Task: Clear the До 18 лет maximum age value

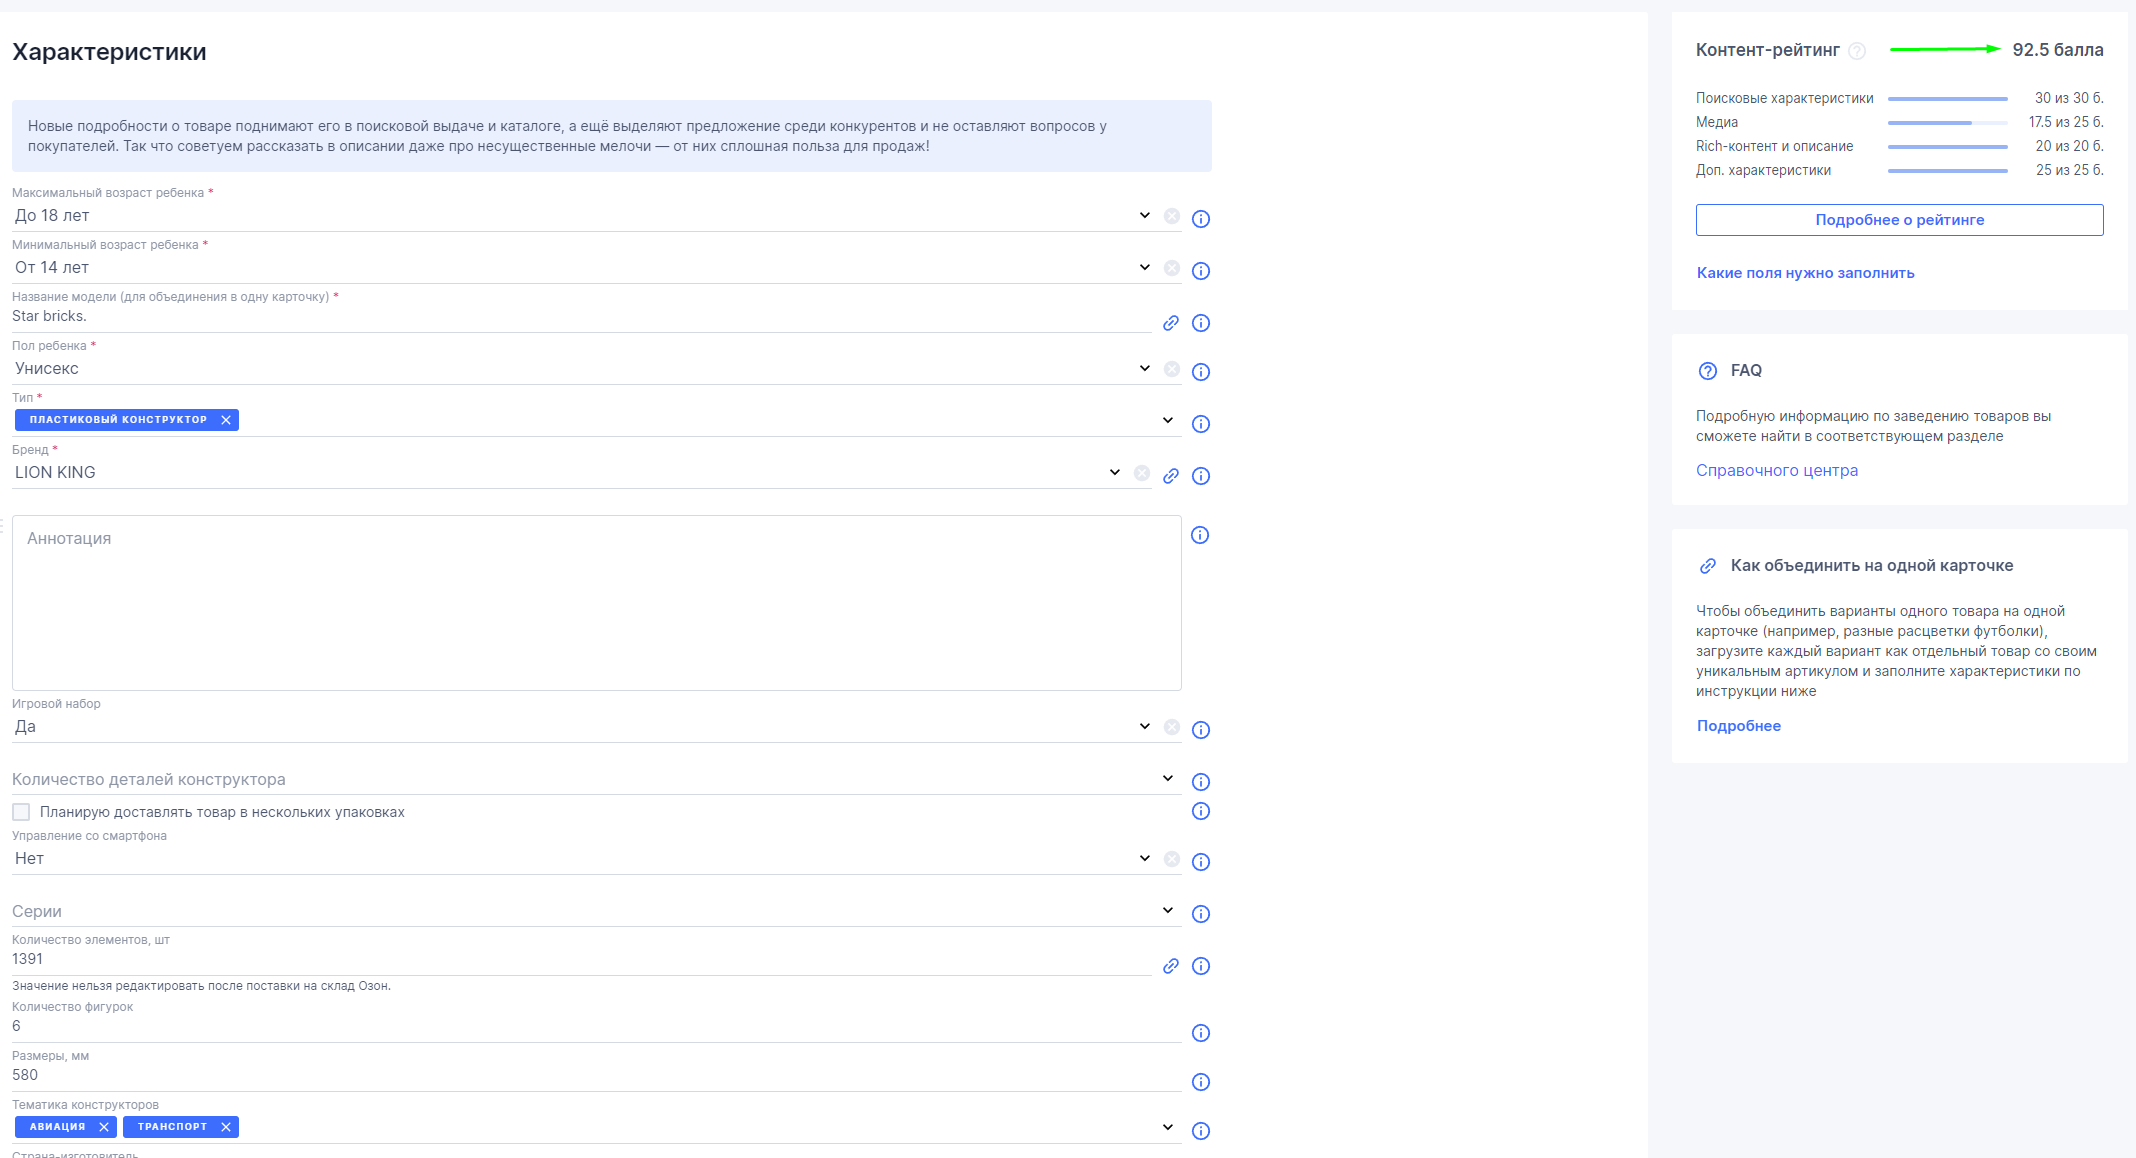Action: point(1172,216)
